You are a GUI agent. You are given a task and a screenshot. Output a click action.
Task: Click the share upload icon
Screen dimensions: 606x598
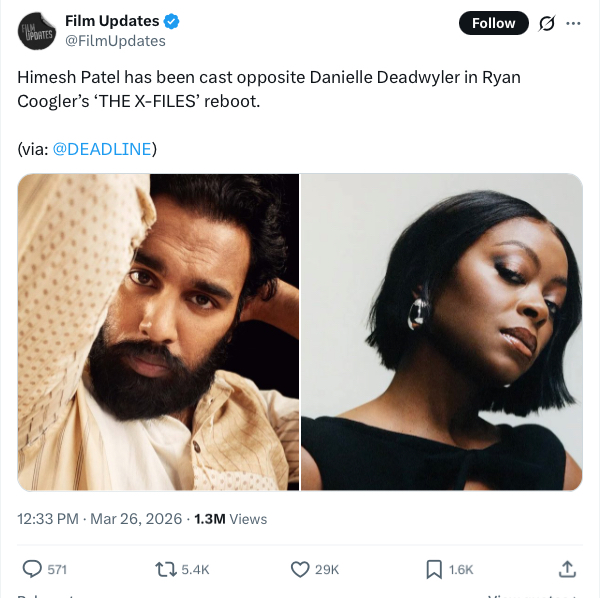567,569
